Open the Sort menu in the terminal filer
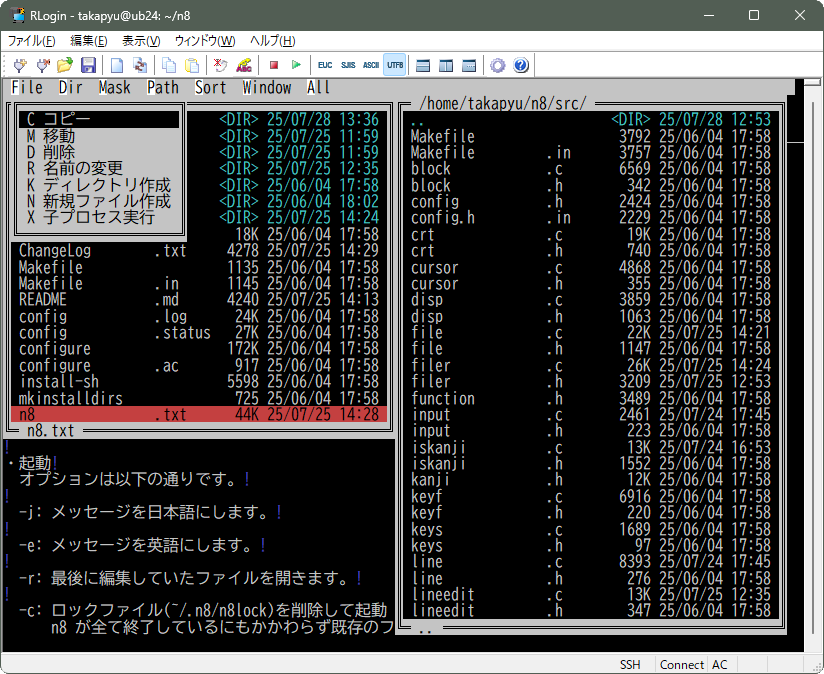Screen dimensions: 824x674 (211, 88)
